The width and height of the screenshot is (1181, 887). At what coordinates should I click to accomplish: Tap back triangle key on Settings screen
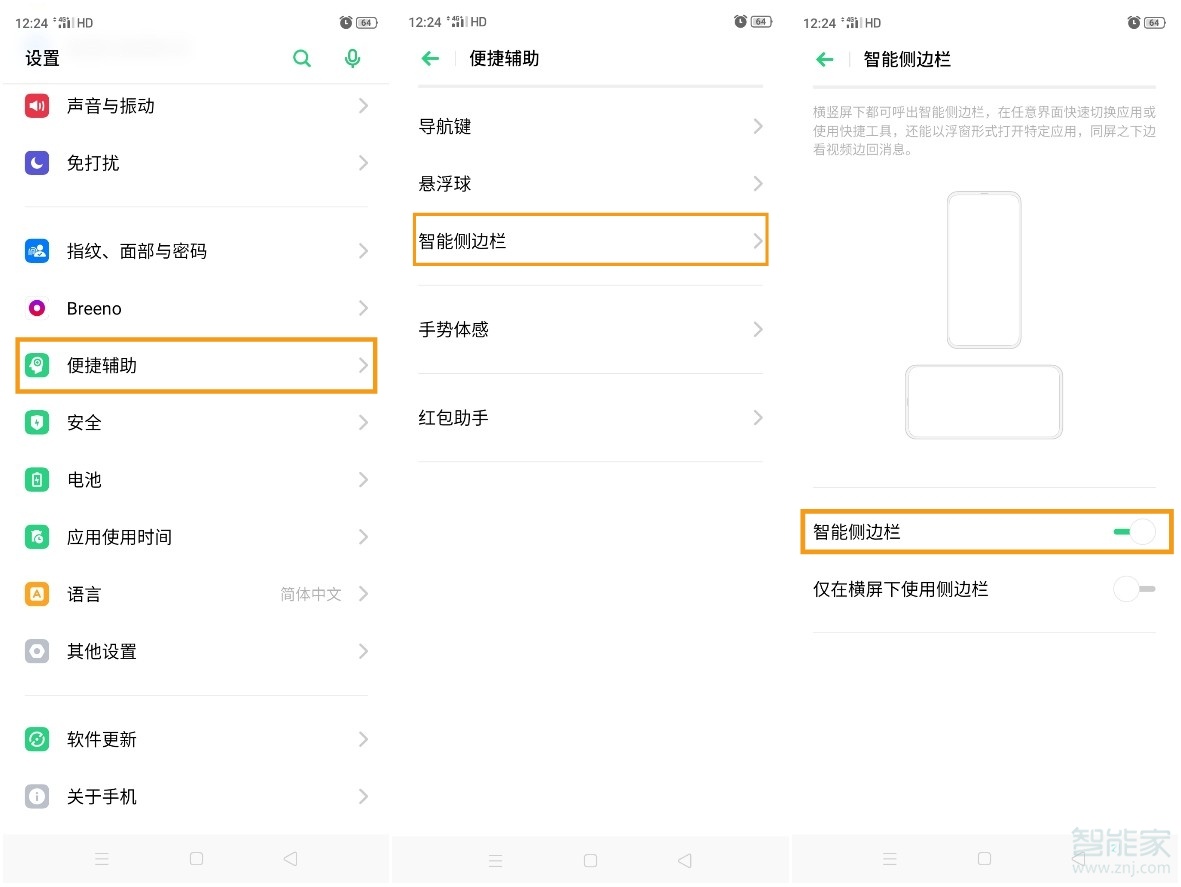click(291, 858)
